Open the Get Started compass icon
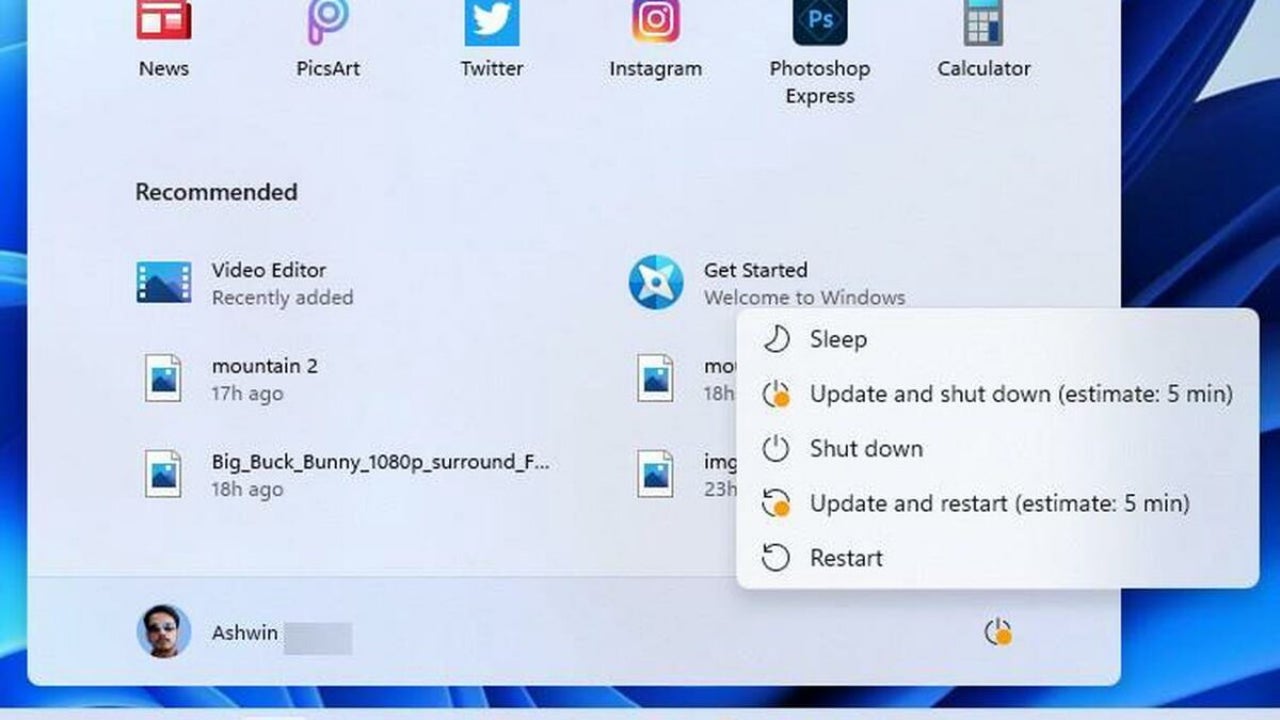This screenshot has width=1280, height=720. 656,283
